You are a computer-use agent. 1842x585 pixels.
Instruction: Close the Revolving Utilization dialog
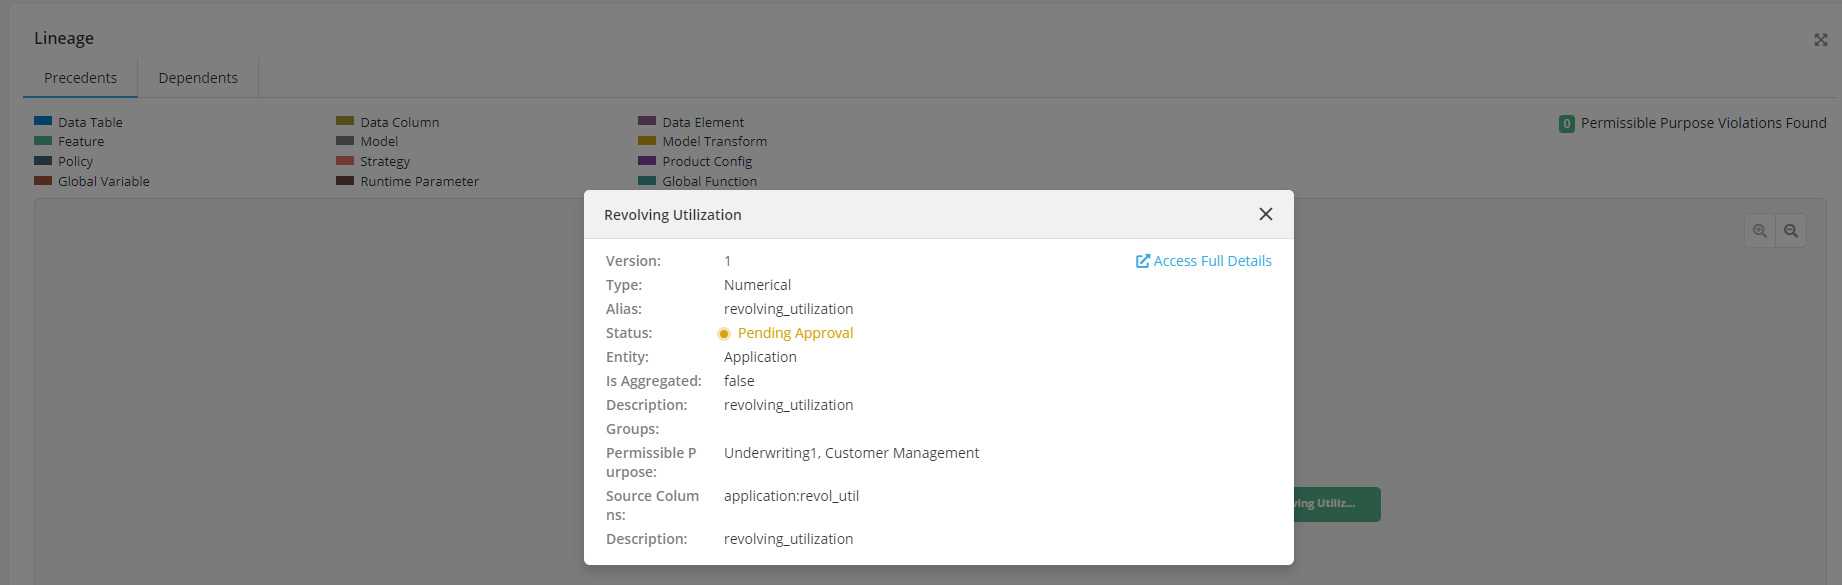click(1265, 214)
